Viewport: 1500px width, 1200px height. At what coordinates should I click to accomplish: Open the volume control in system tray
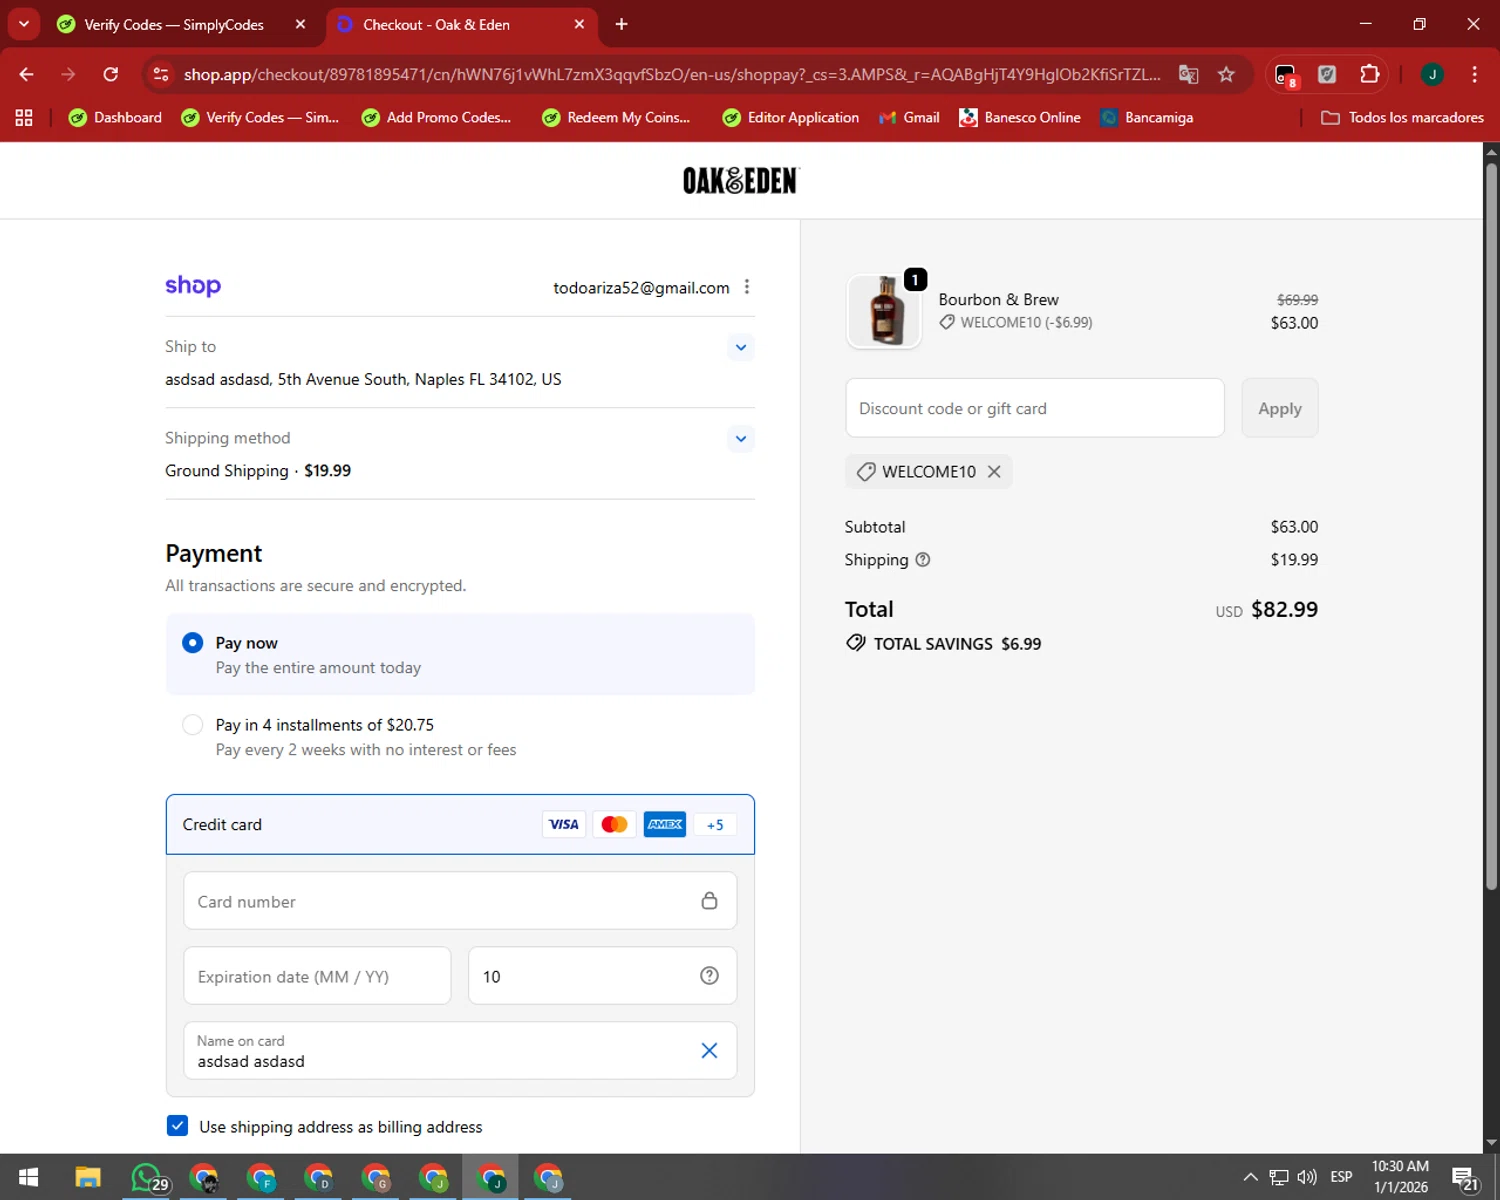[1307, 1177]
